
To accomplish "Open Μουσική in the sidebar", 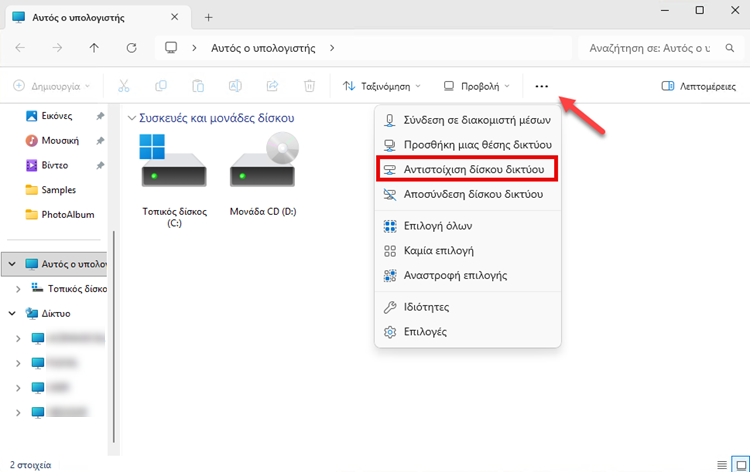I will pyautogui.click(x=60, y=141).
